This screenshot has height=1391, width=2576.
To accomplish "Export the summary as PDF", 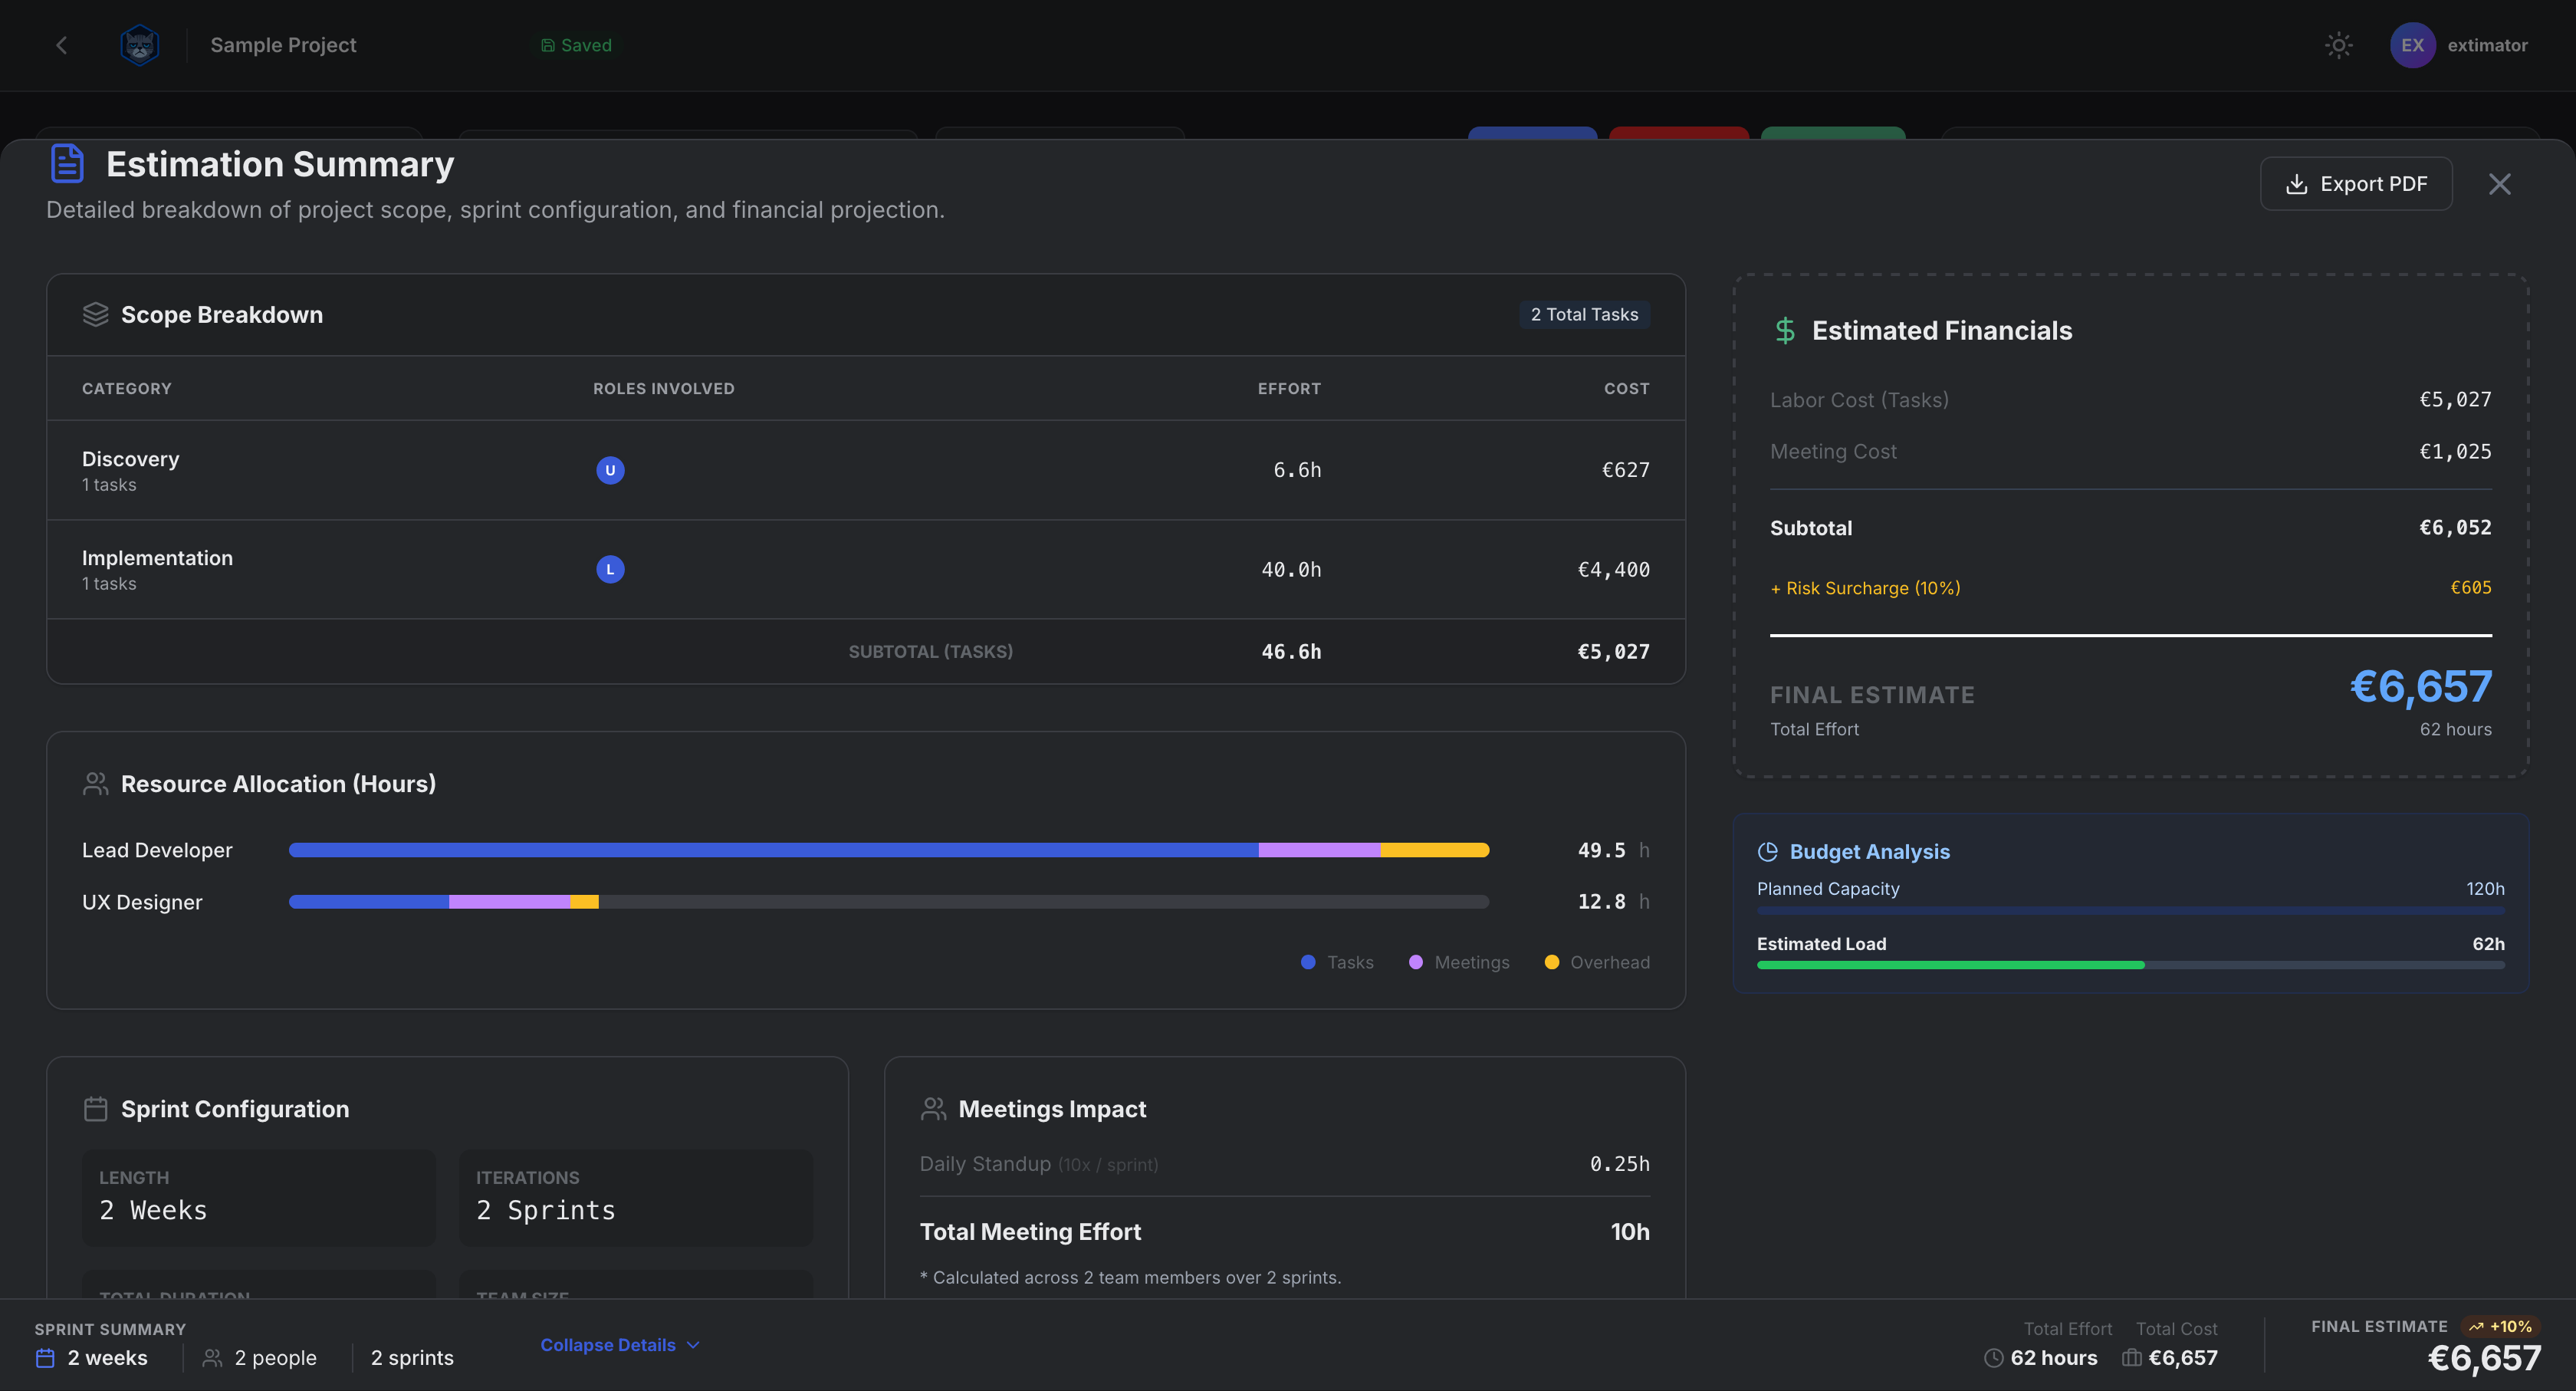I will coord(2356,184).
